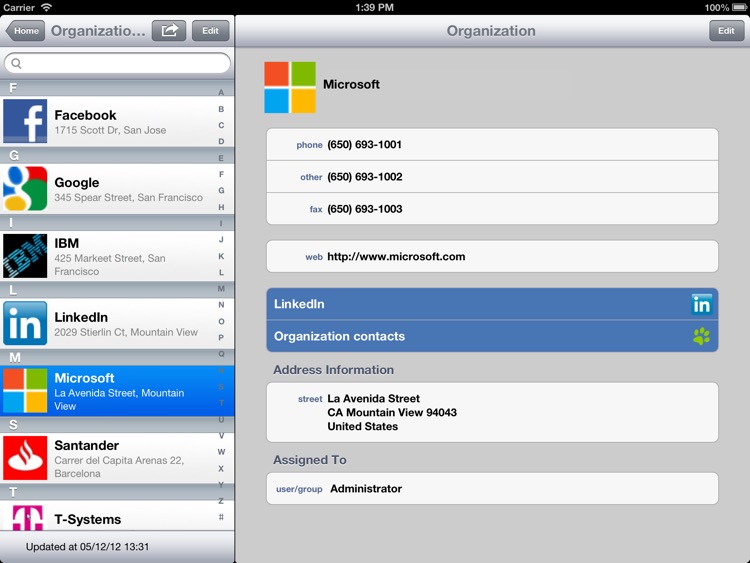
Task: Tap the T-Systems logo thumbnail
Action: (x=27, y=517)
